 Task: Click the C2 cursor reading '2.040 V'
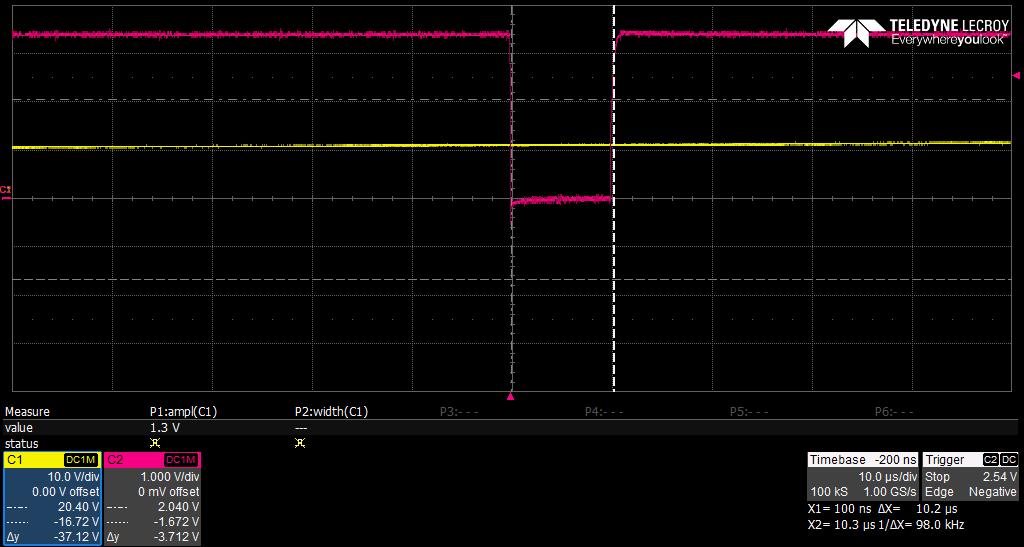pyautogui.click(x=178, y=507)
